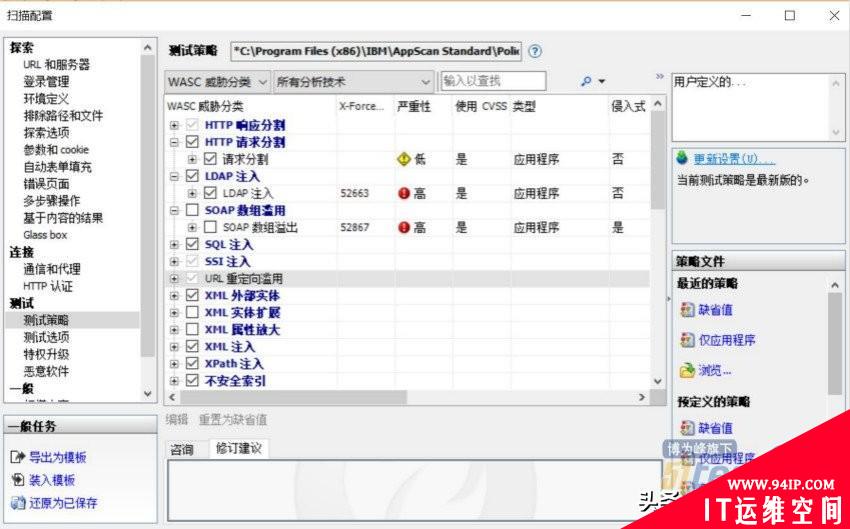Click the browse folder icon
The width and height of the screenshot is (850, 529).
click(x=687, y=371)
